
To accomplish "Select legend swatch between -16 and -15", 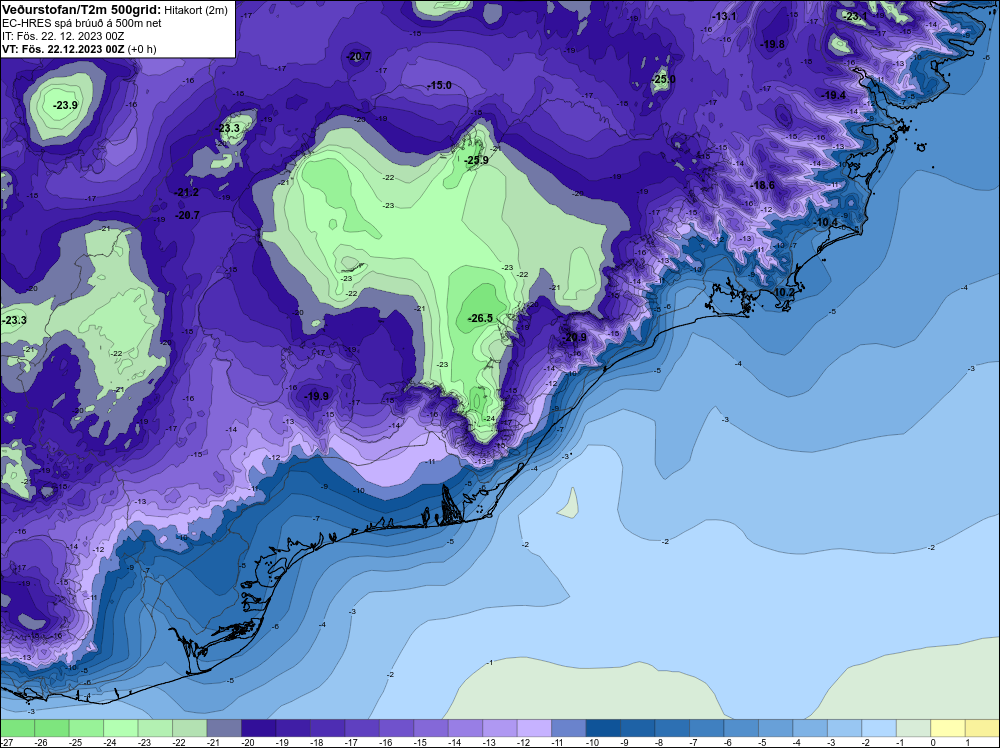I will (x=397, y=728).
